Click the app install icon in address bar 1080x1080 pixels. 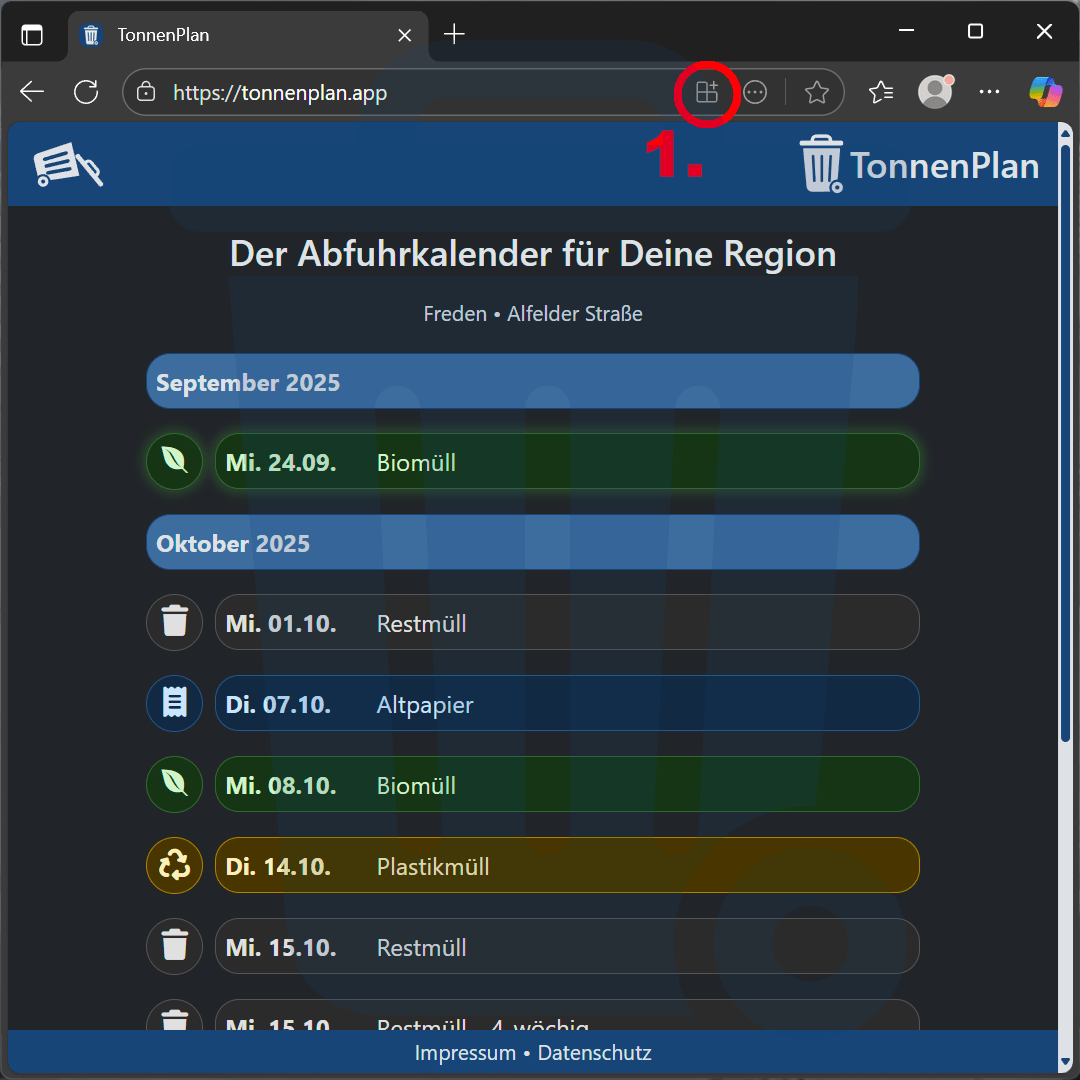click(707, 93)
